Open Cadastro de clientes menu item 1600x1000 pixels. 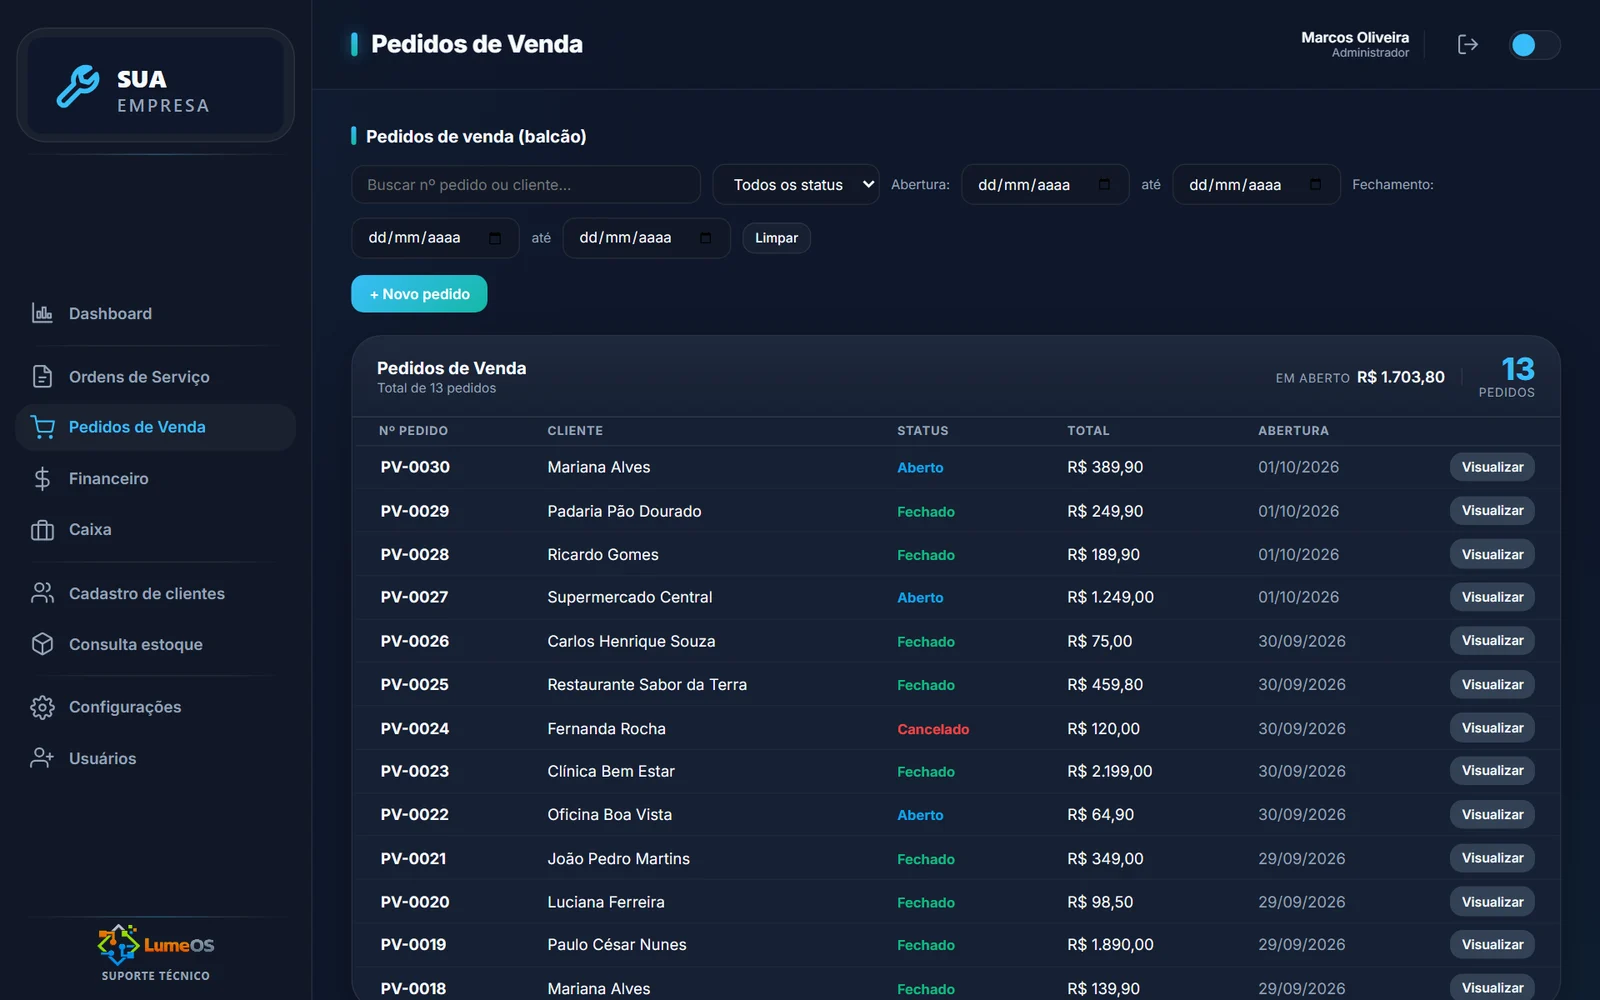[156, 593]
